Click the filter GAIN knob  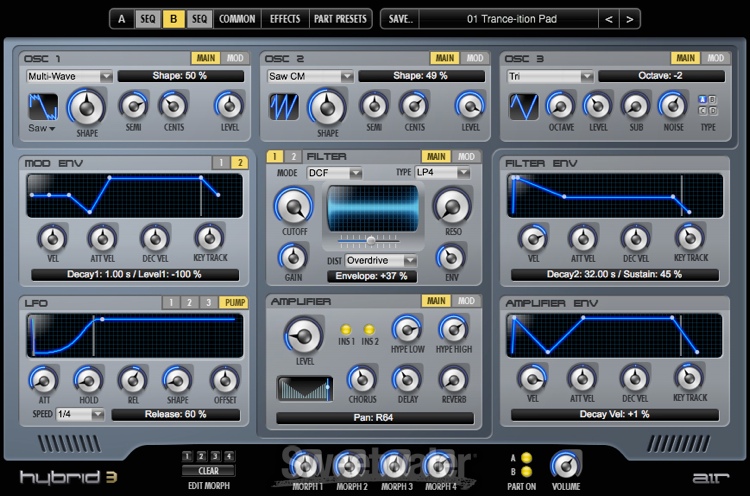[x=293, y=257]
